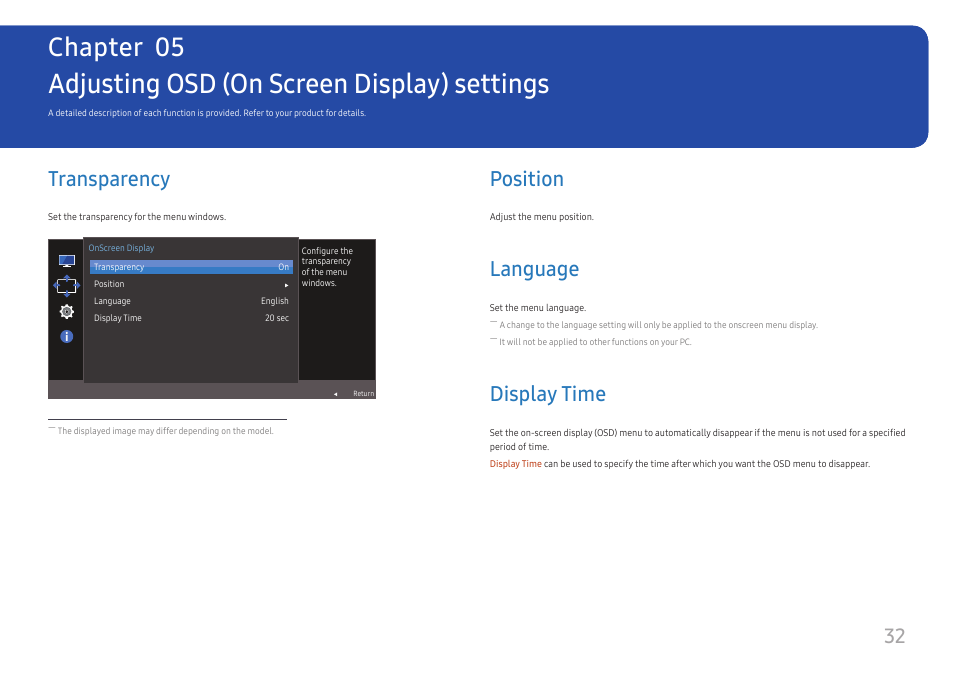
Task: Click 'Adjusting OSD (On Screen Display) settings' heading
Action: point(299,85)
